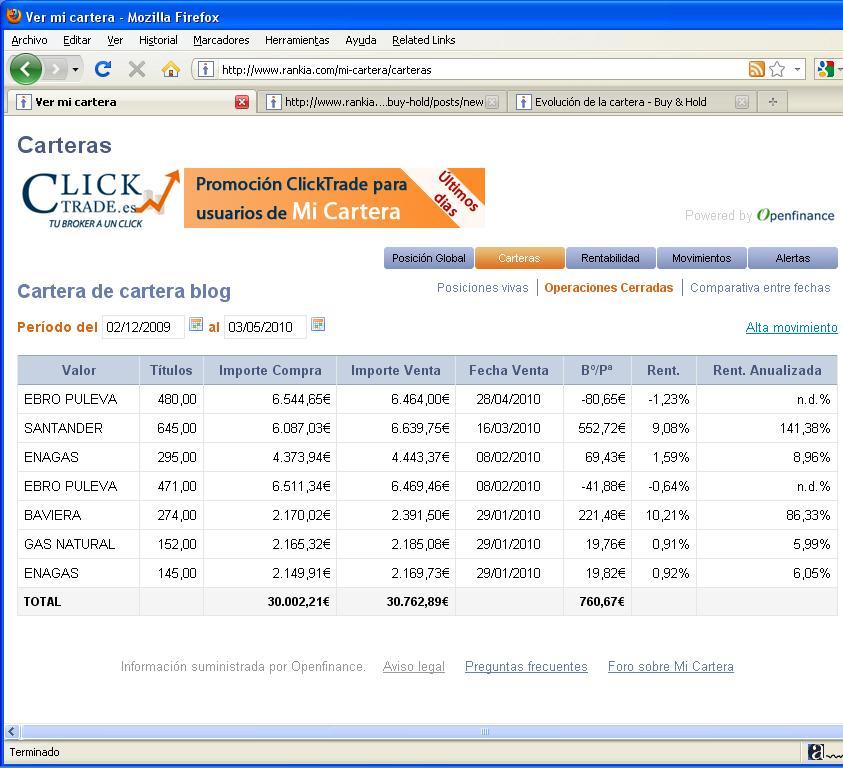Open the Herramientas menu
Image resolution: width=843 pixels, height=768 pixels.
click(x=297, y=40)
